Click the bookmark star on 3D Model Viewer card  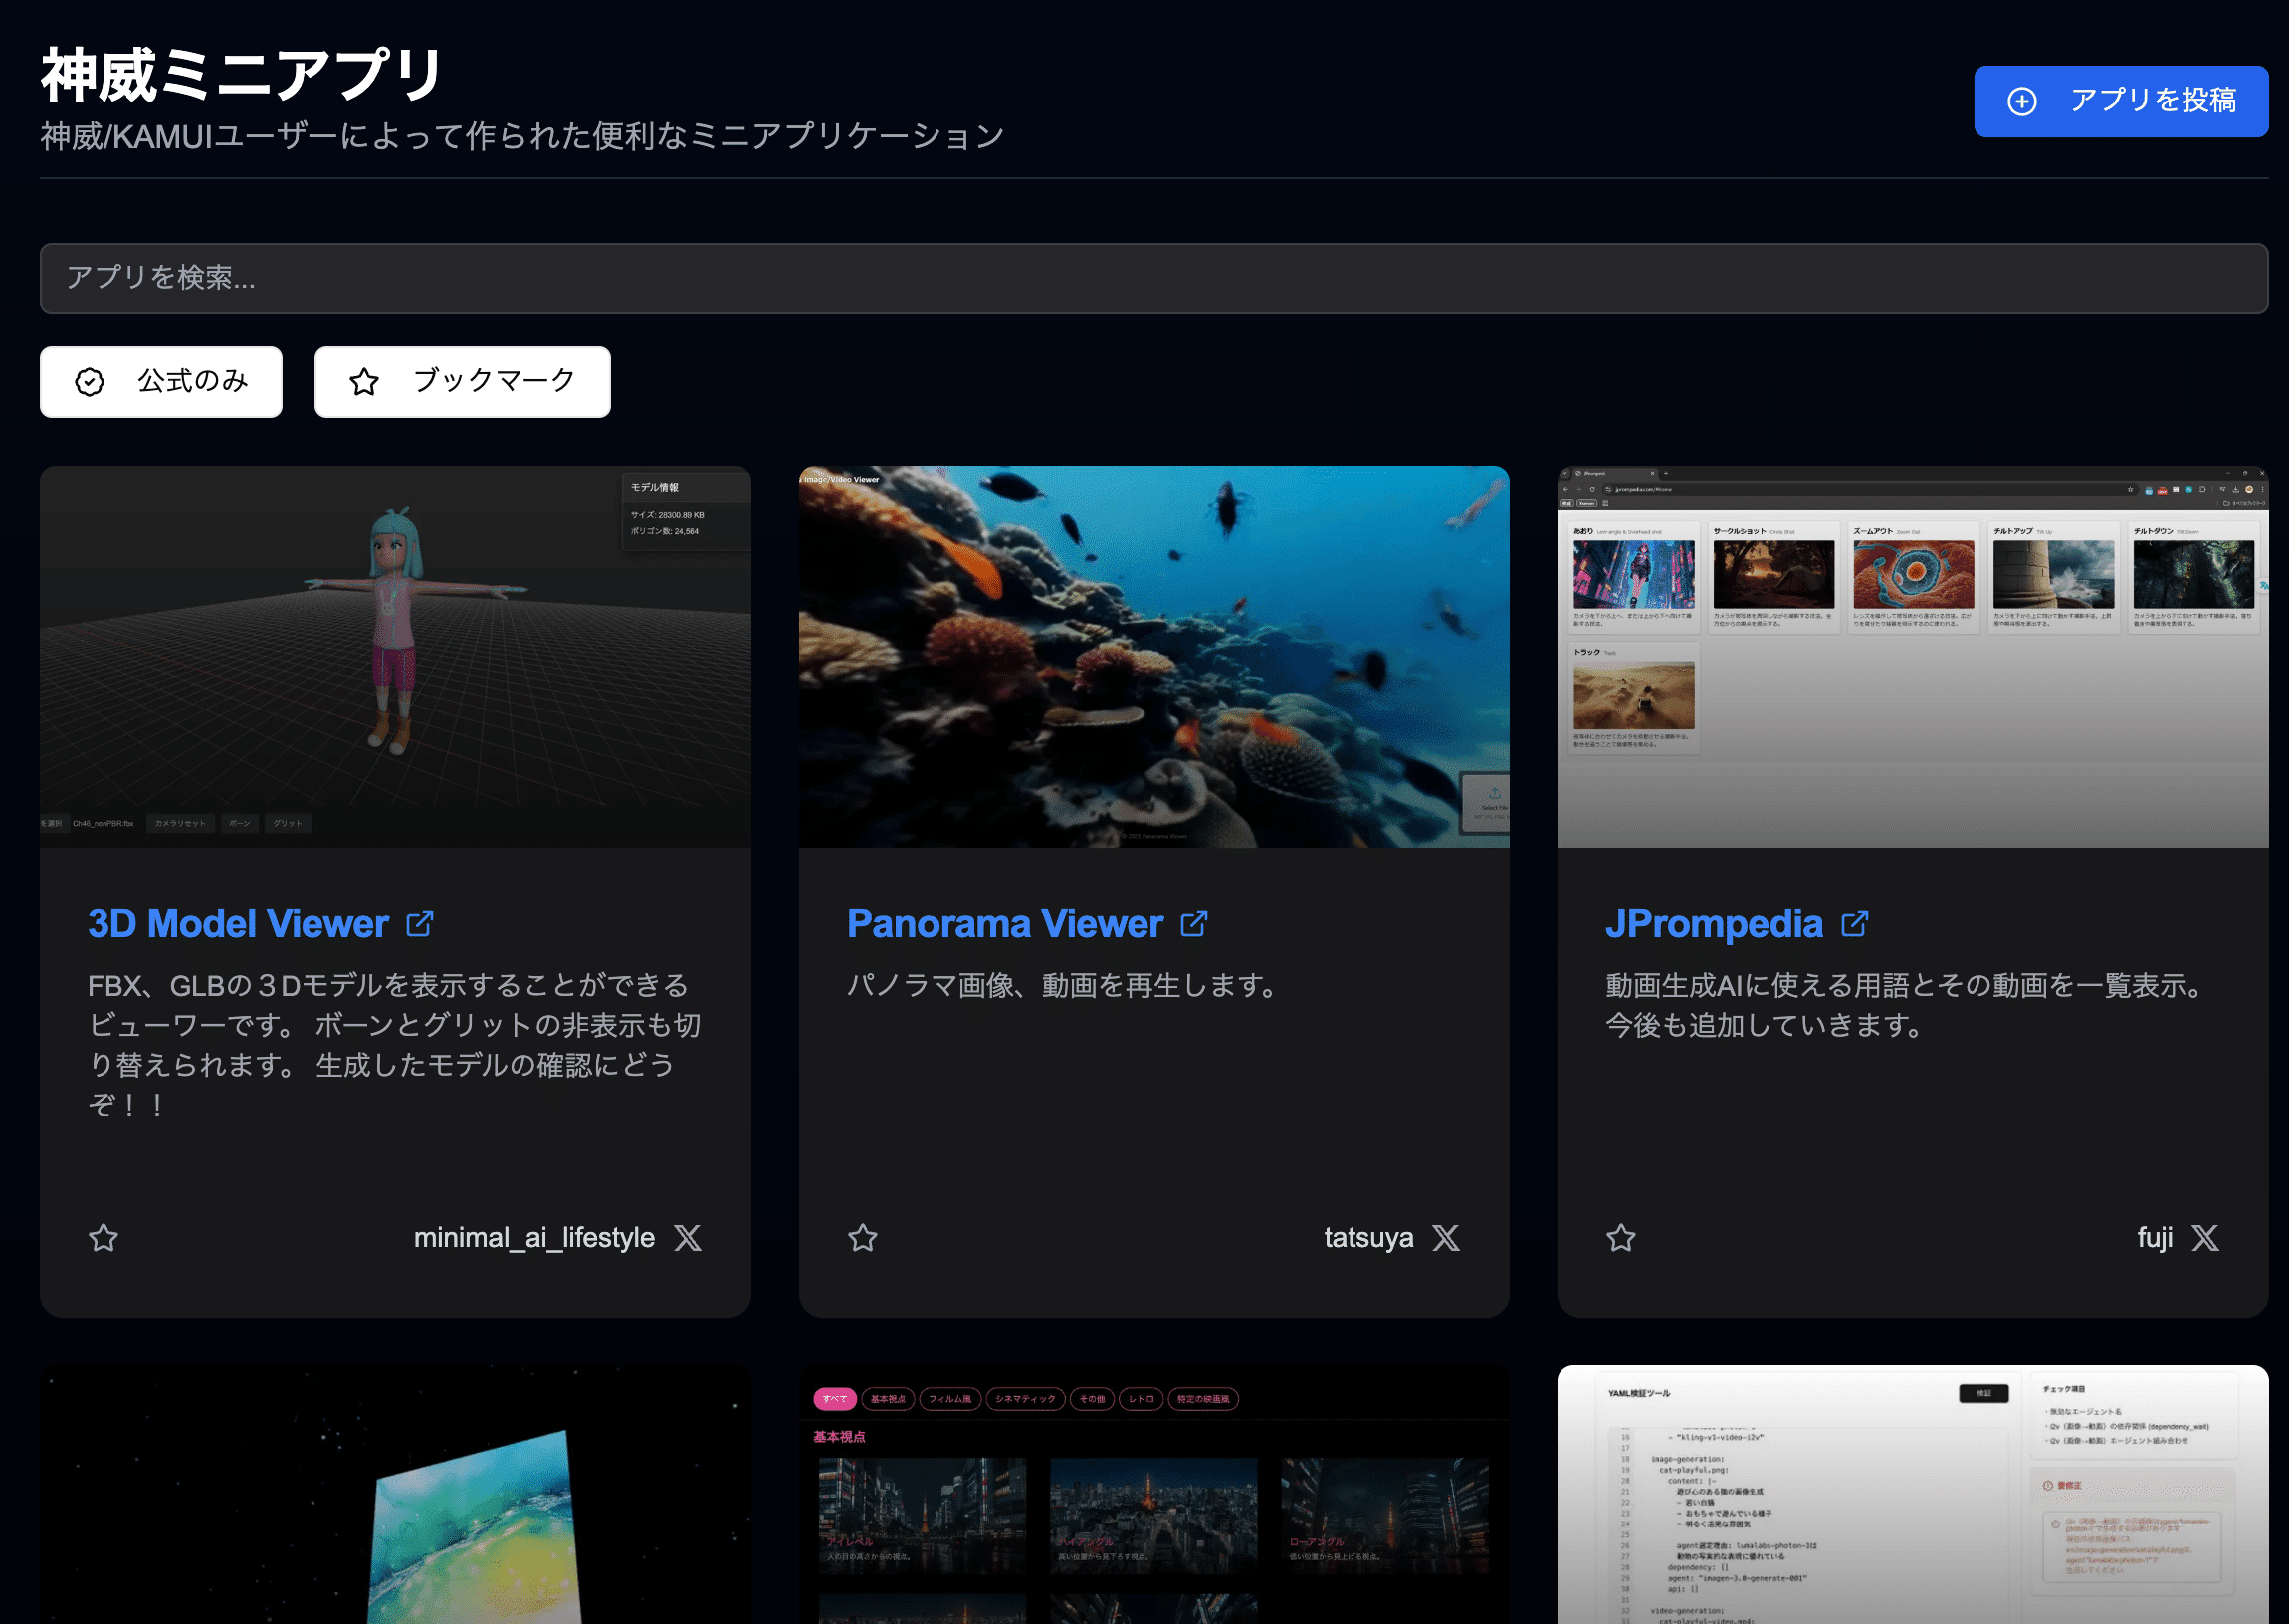(x=104, y=1238)
